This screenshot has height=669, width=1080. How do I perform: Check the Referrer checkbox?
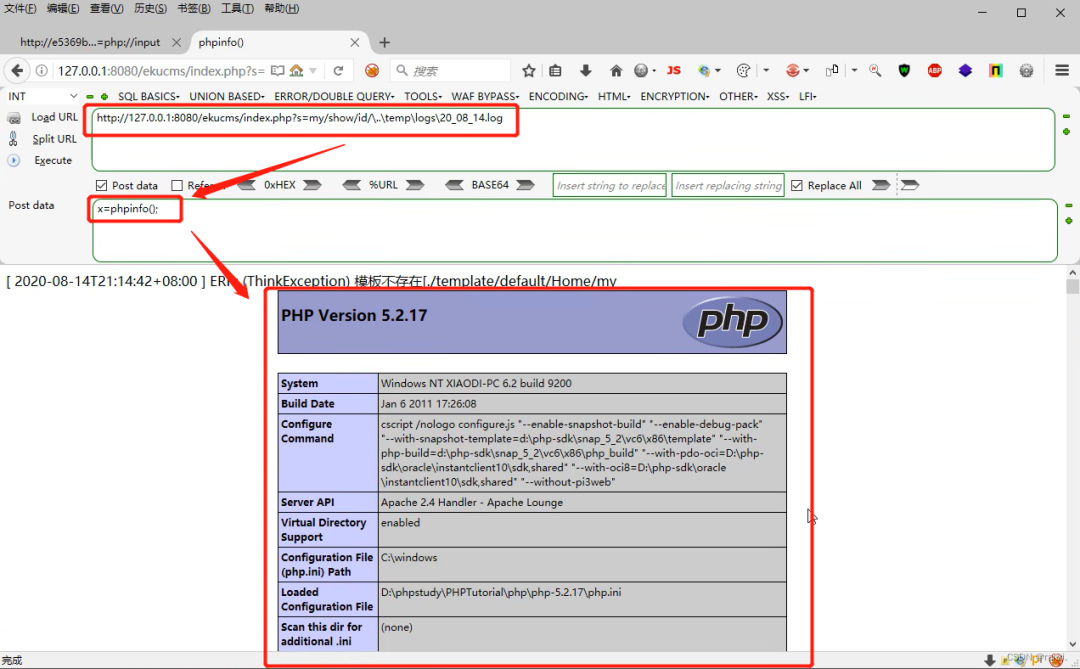pos(177,185)
